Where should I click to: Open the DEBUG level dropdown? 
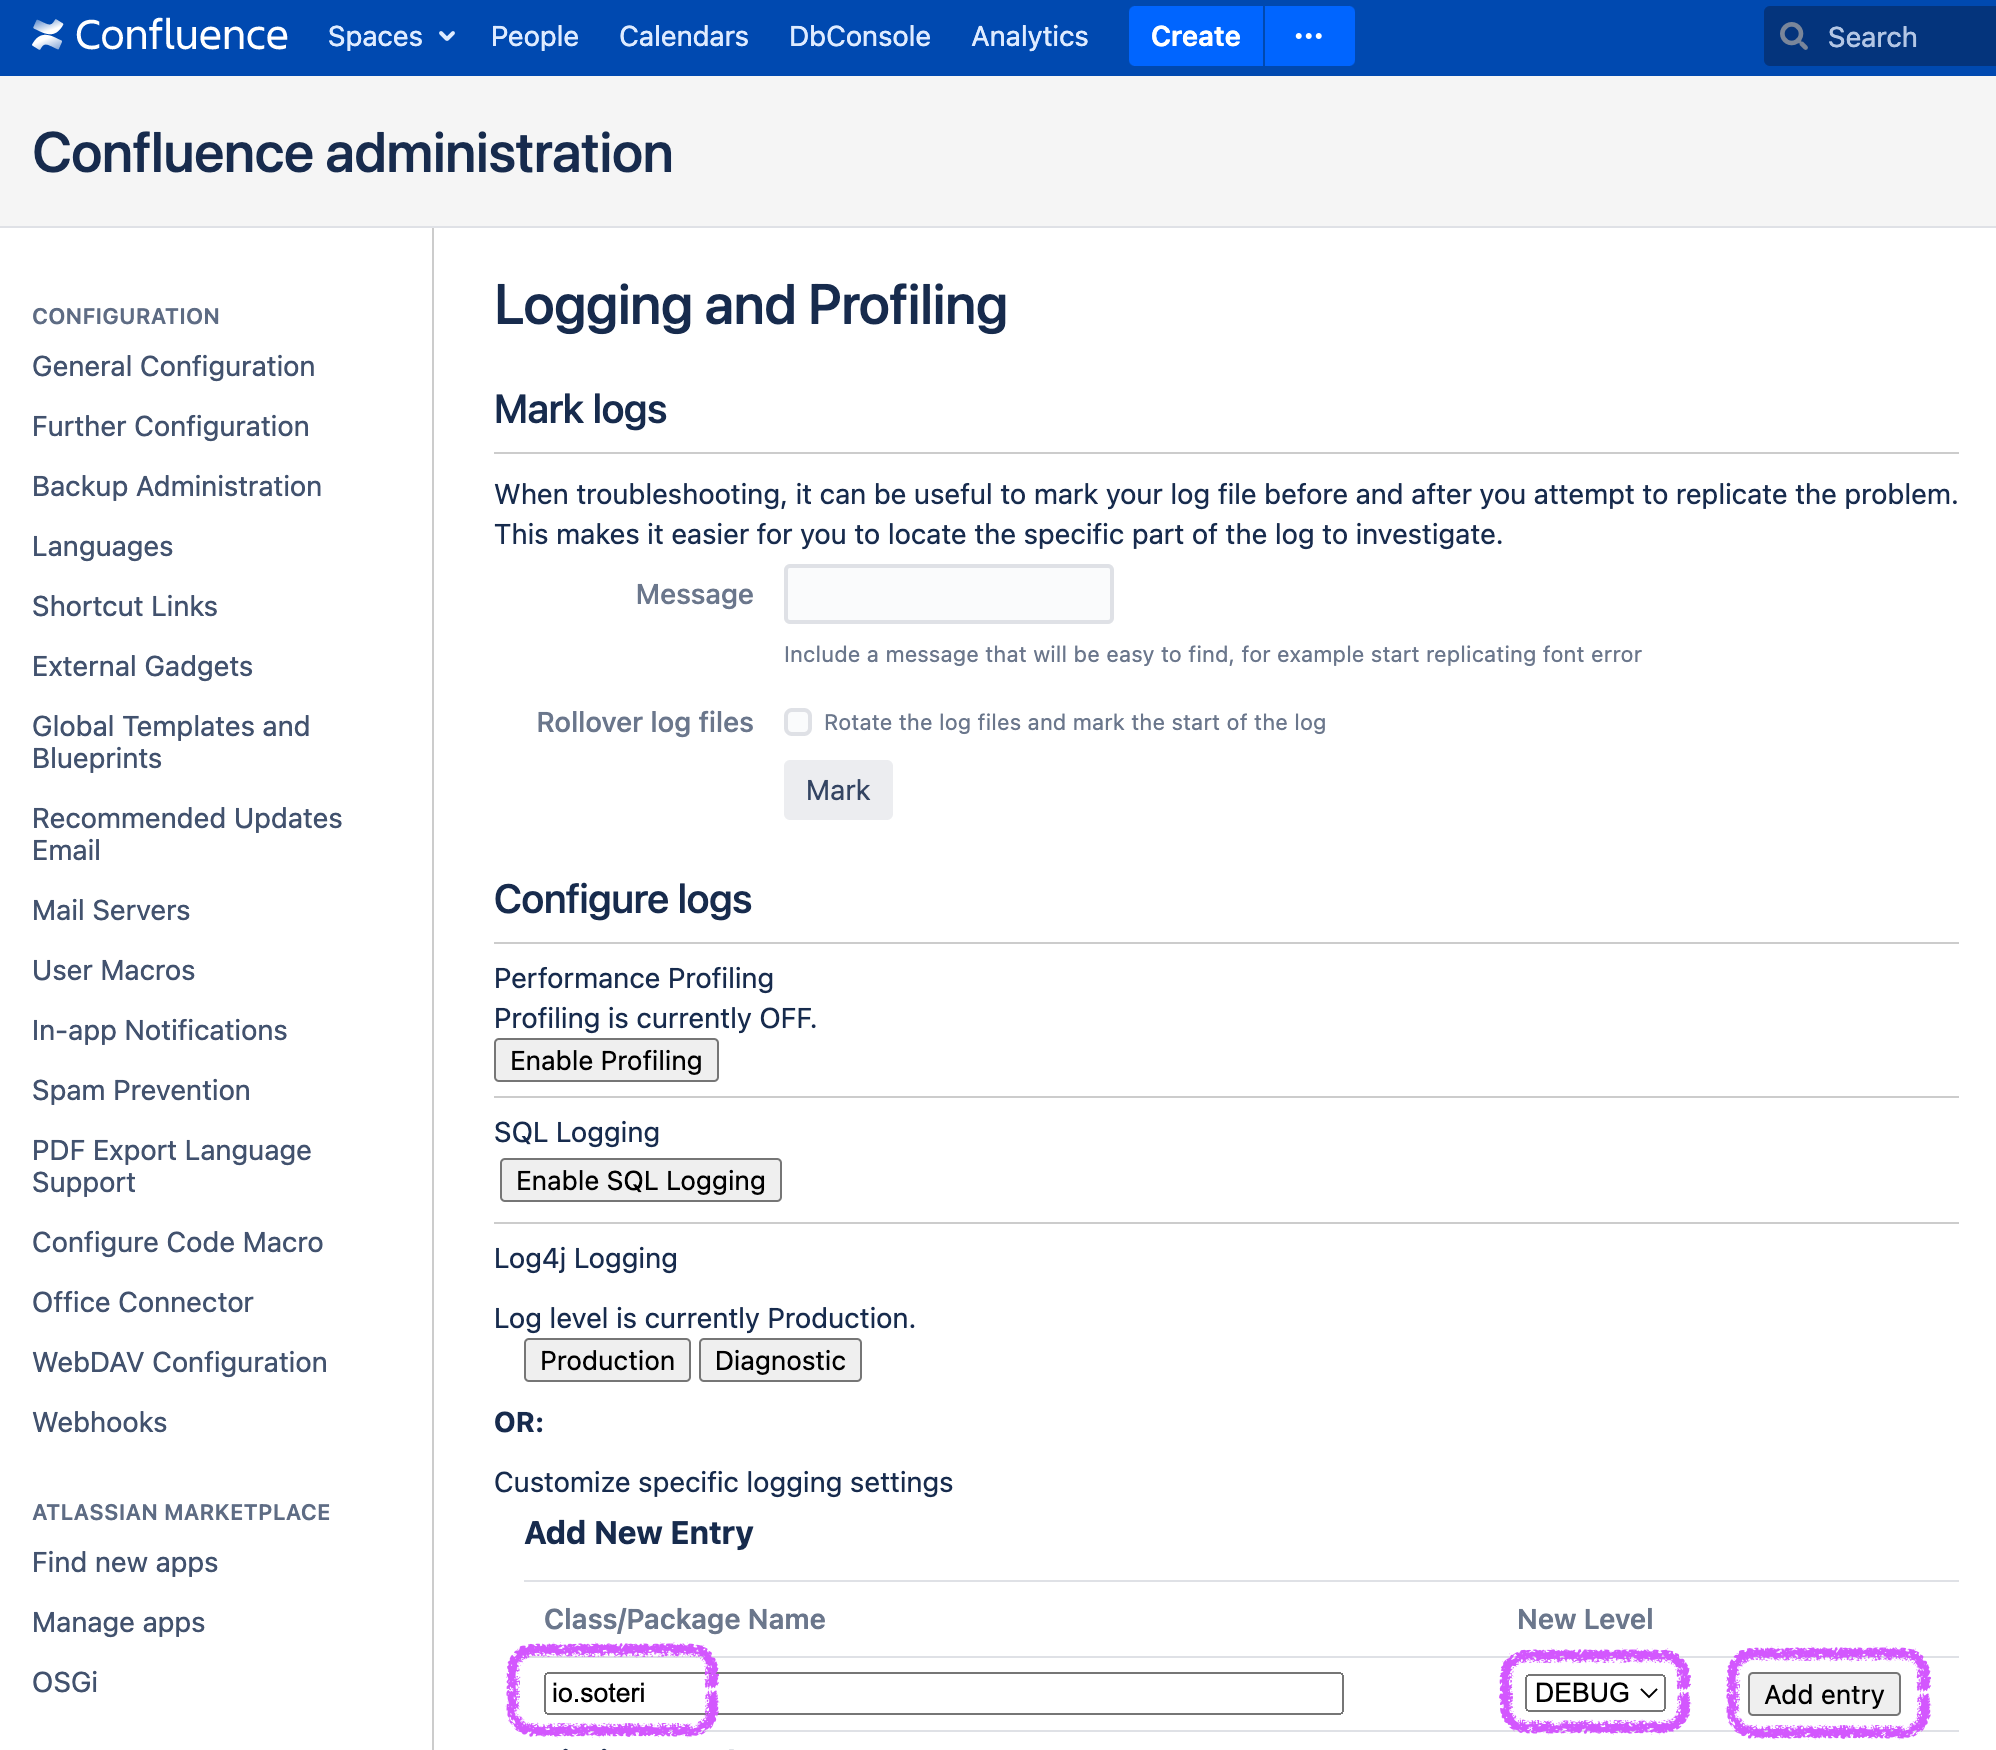point(1594,1693)
